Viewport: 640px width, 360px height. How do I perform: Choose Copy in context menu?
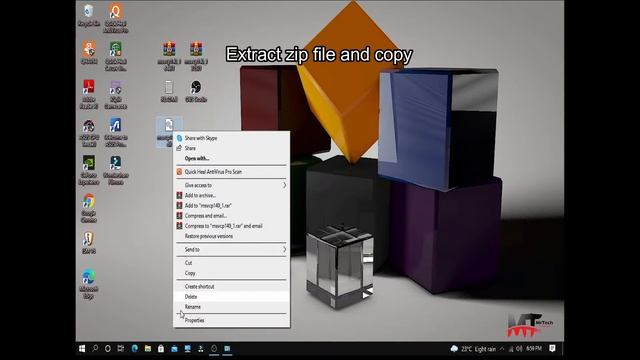231,273
